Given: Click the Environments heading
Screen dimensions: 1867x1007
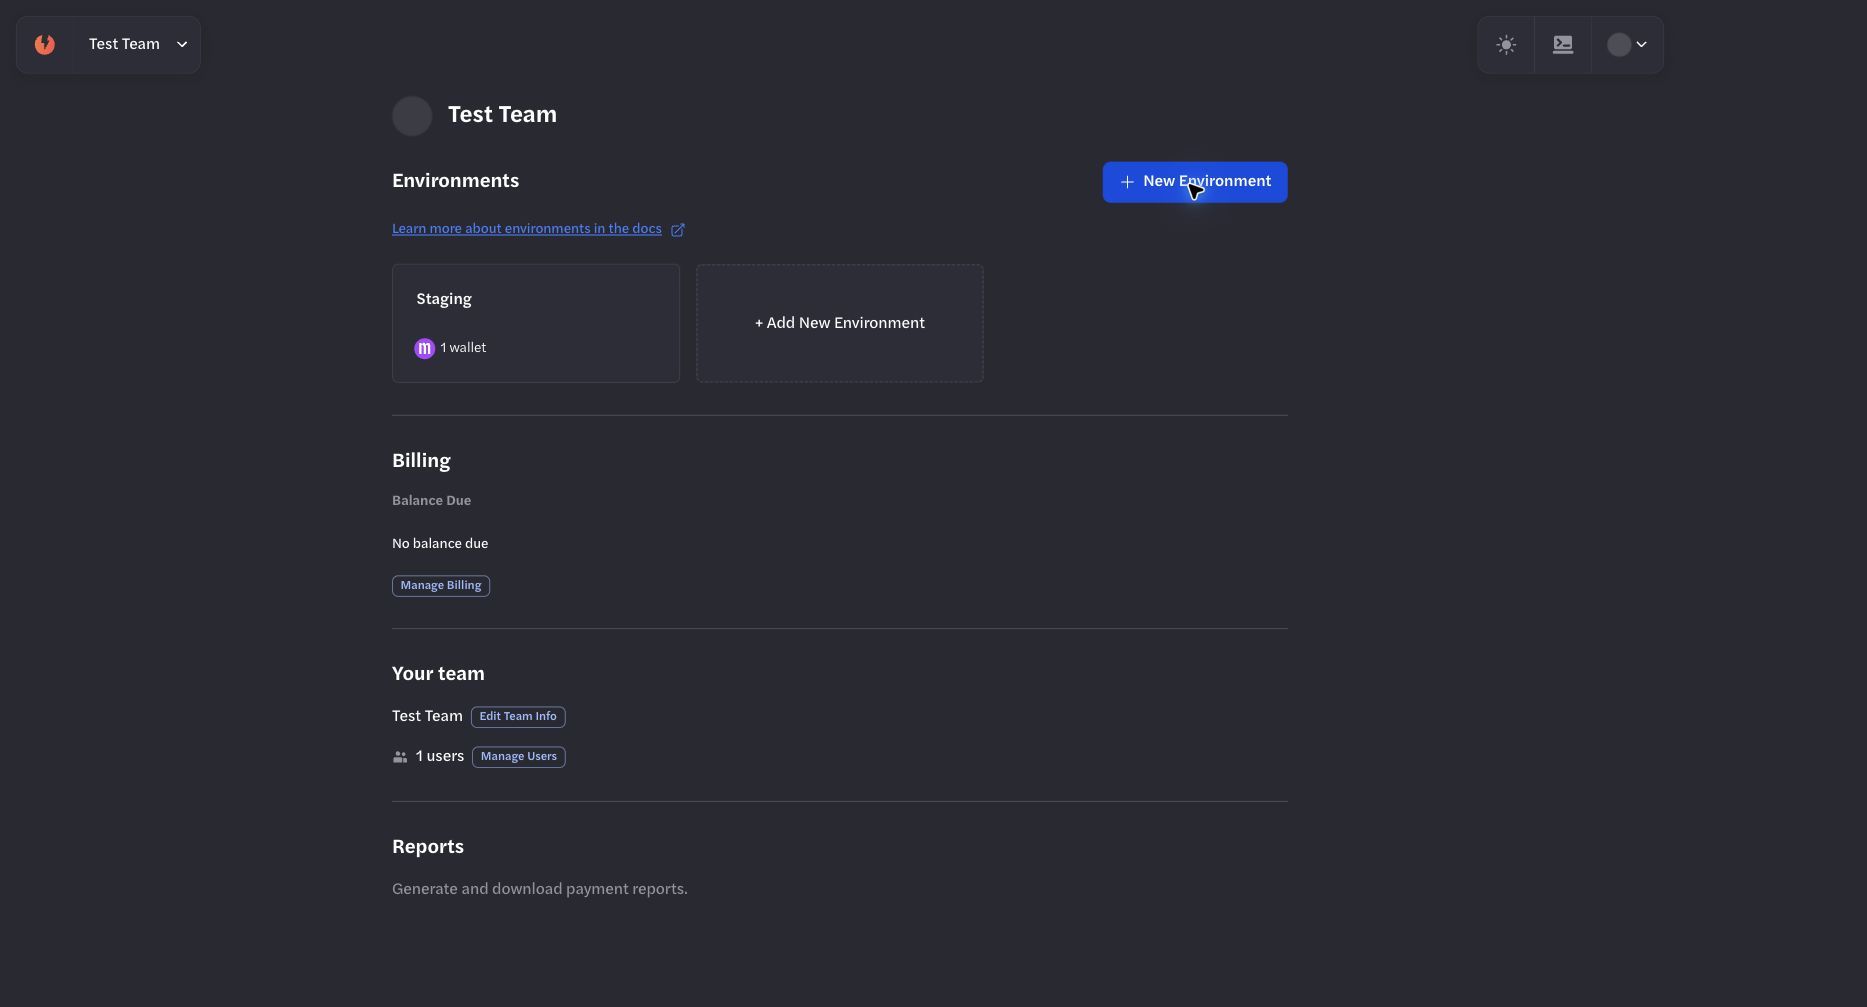Looking at the screenshot, I should 455,181.
